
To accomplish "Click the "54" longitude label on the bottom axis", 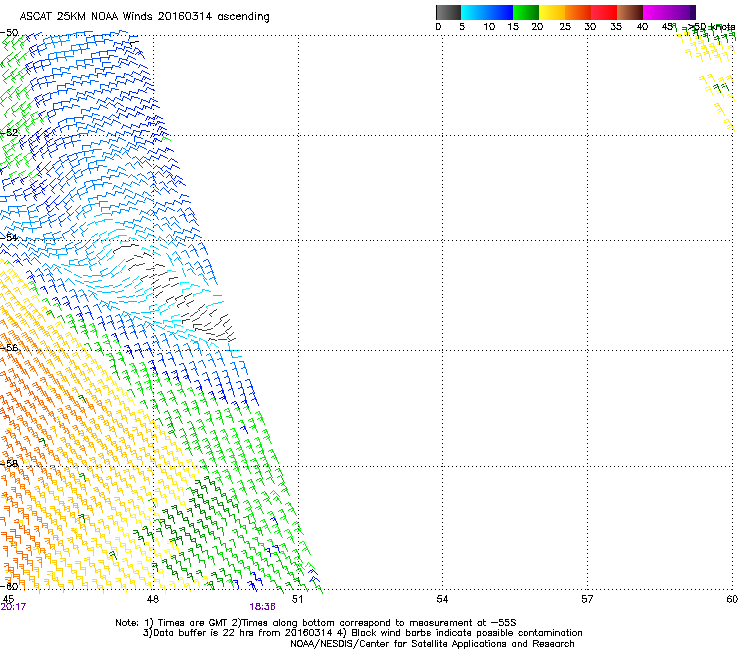I will point(442,599).
